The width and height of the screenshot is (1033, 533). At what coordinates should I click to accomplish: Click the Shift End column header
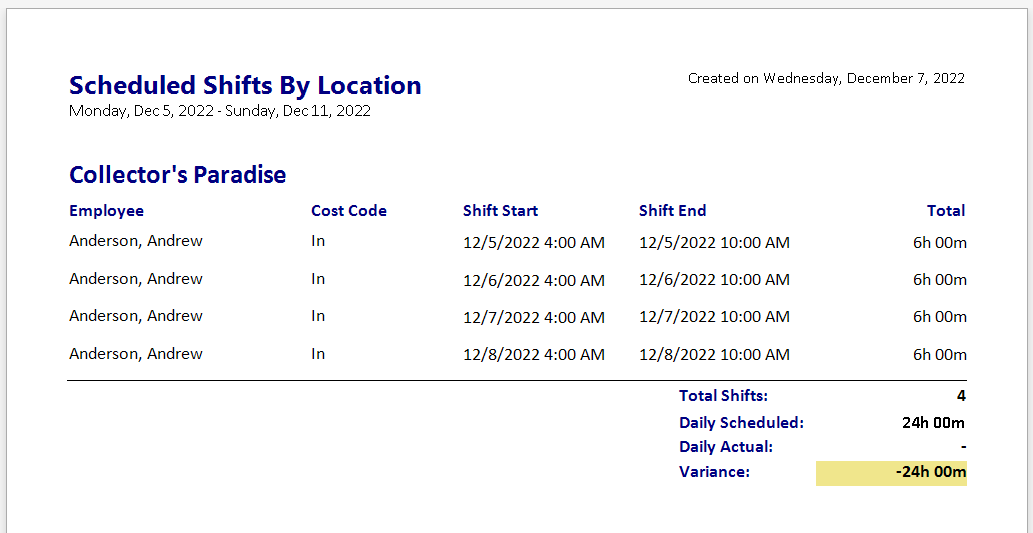coord(672,211)
